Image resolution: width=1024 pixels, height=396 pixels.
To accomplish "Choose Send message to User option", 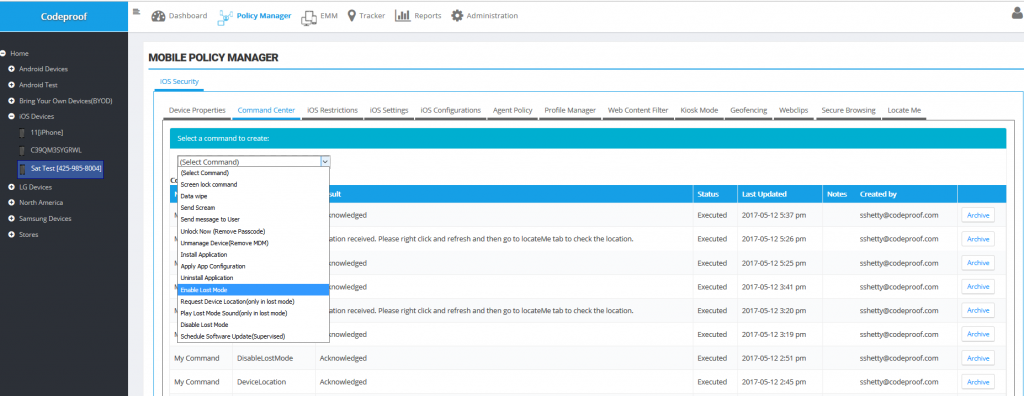I will click(253, 220).
